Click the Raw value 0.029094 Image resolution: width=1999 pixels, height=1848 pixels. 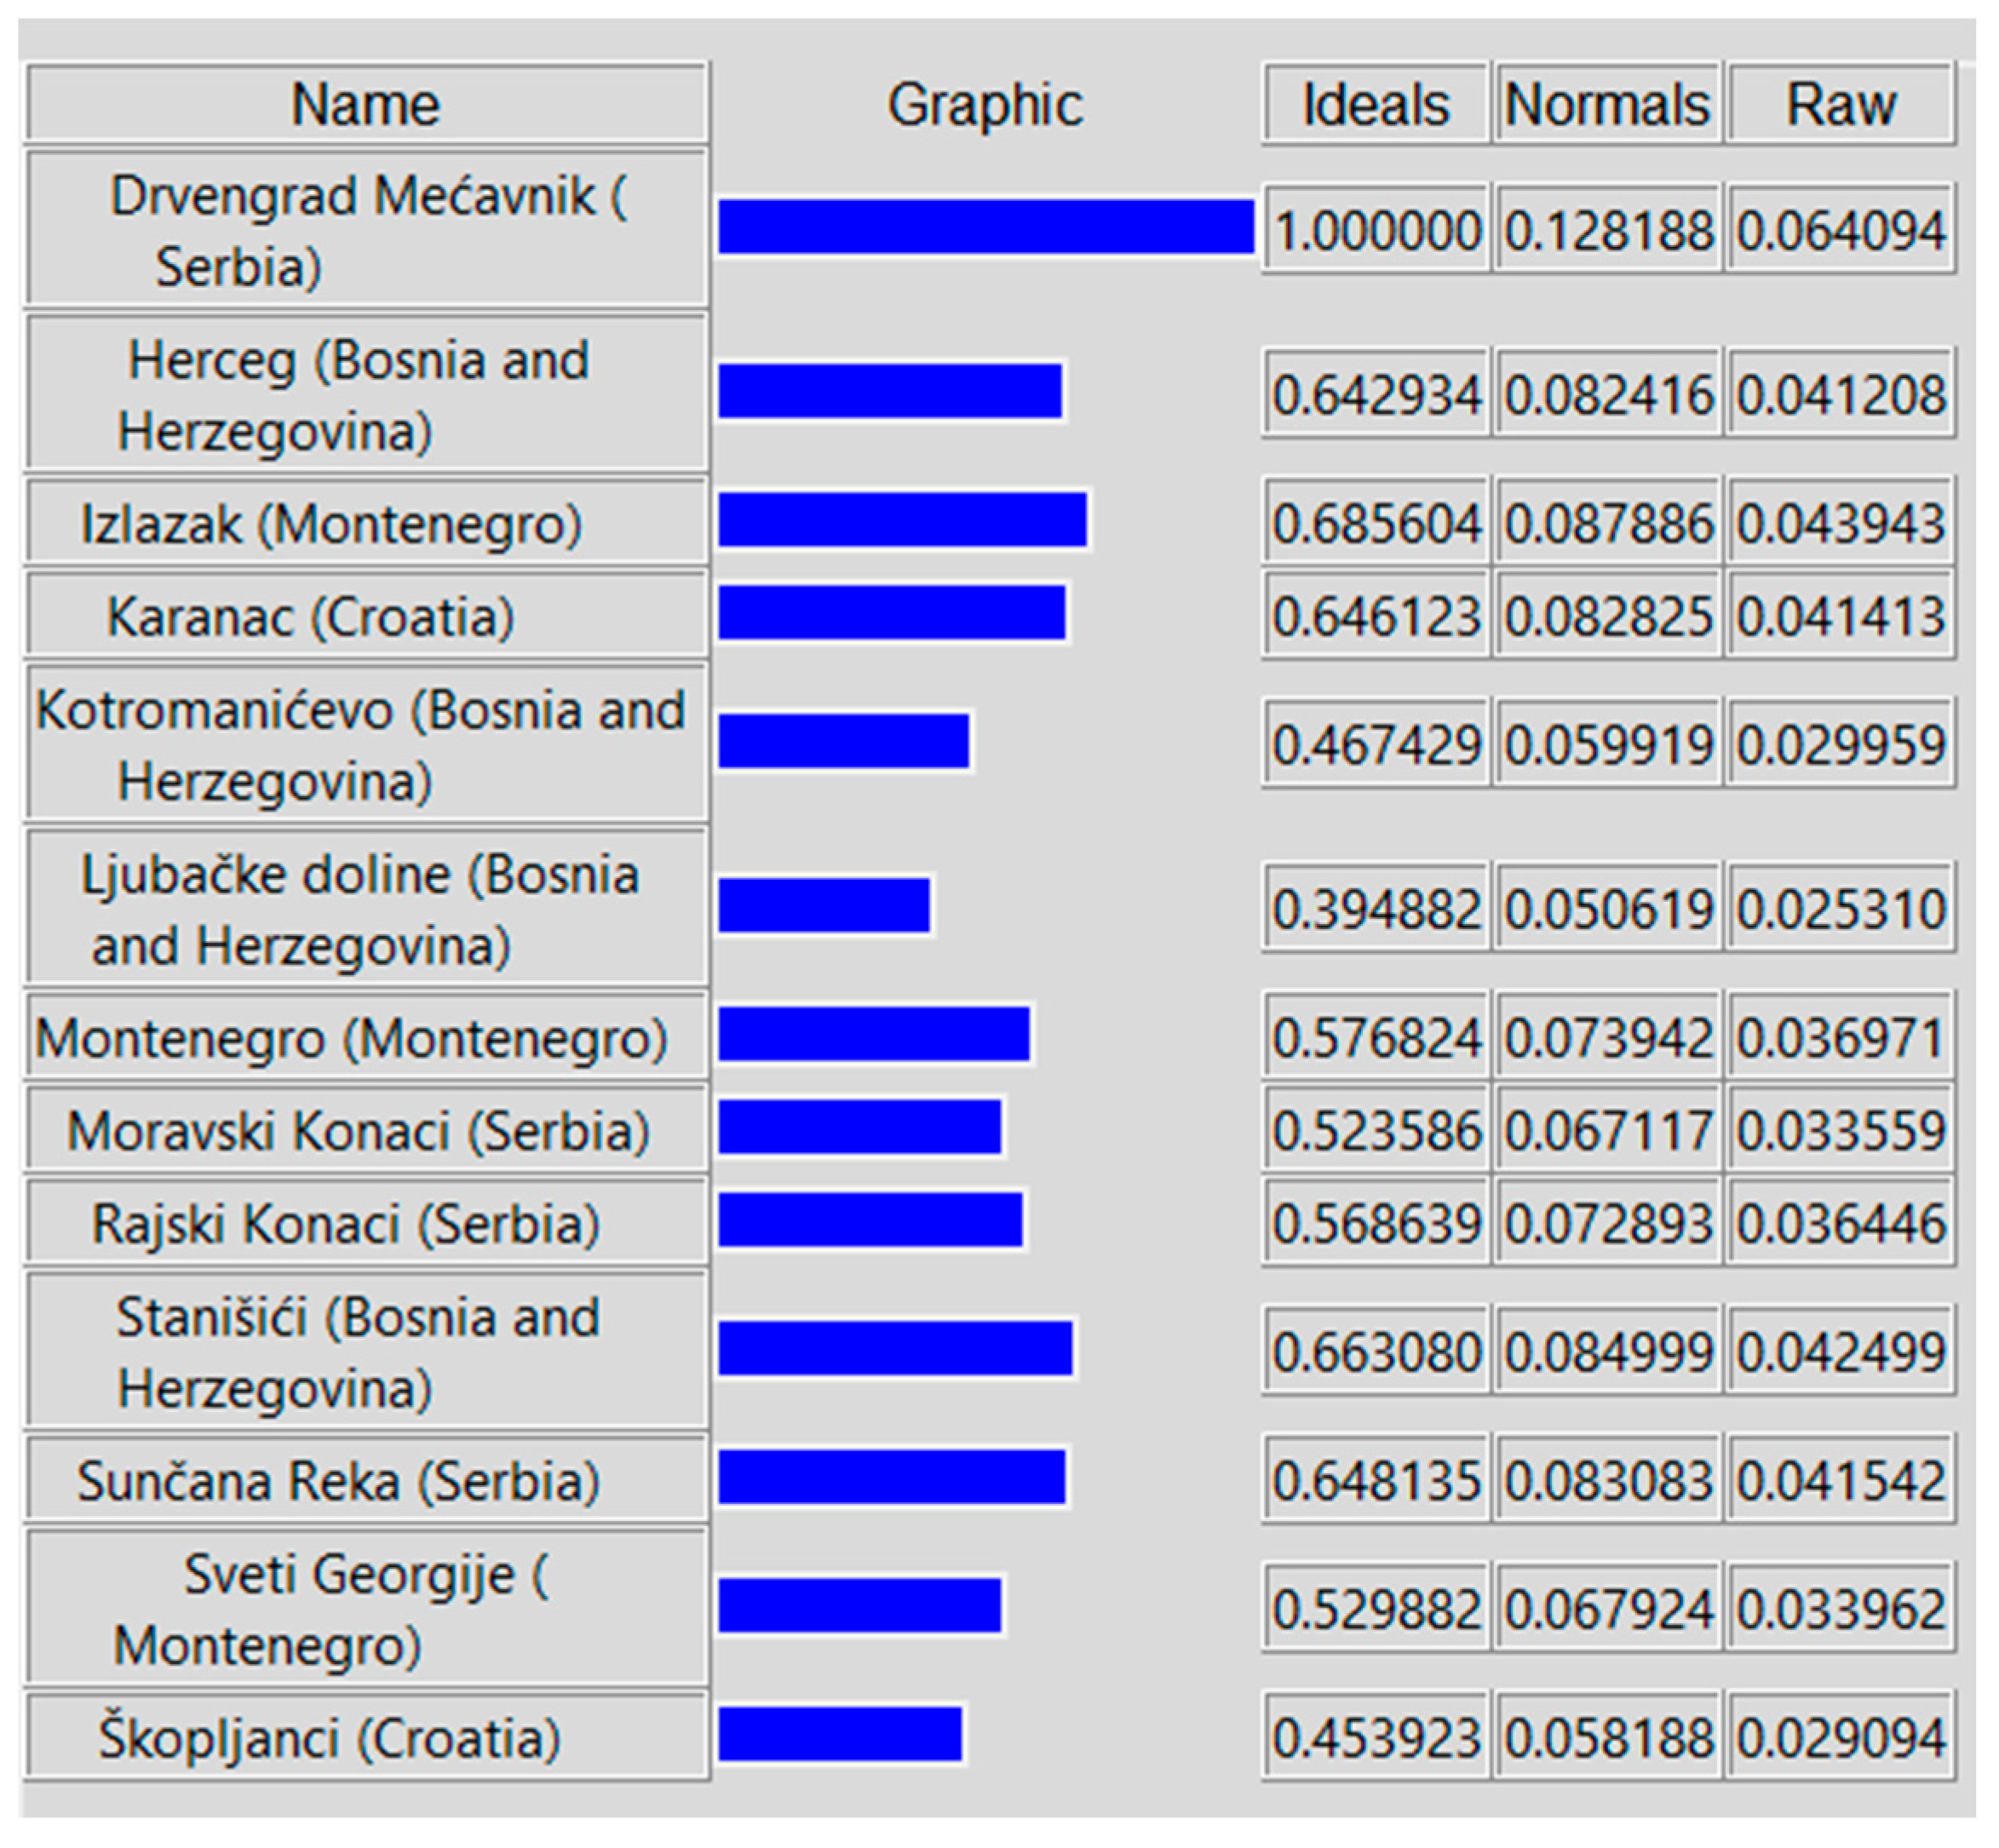click(x=1840, y=1737)
